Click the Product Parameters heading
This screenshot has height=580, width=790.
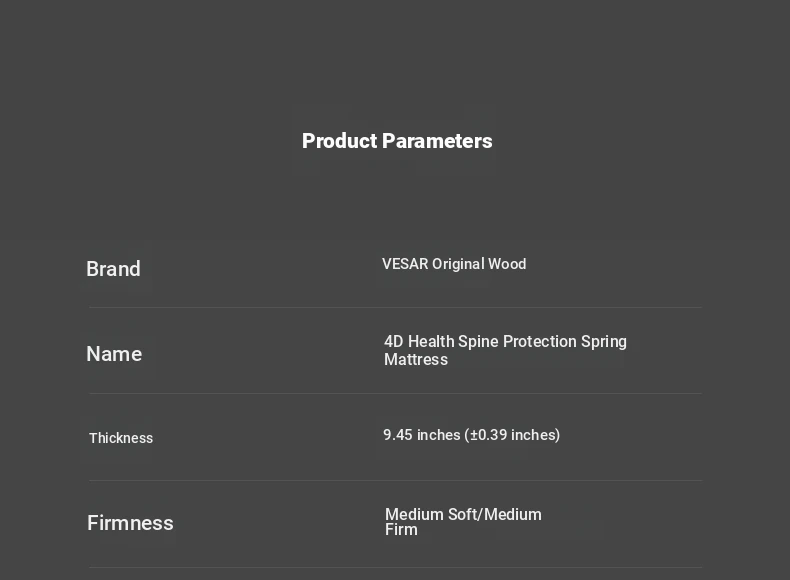click(397, 141)
